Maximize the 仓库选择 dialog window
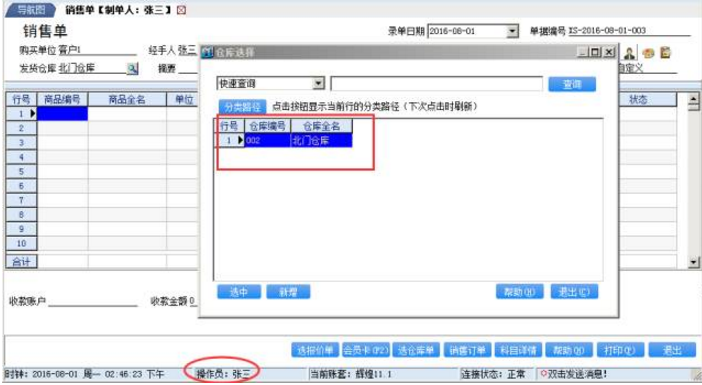The width and height of the screenshot is (702, 385). tap(595, 52)
